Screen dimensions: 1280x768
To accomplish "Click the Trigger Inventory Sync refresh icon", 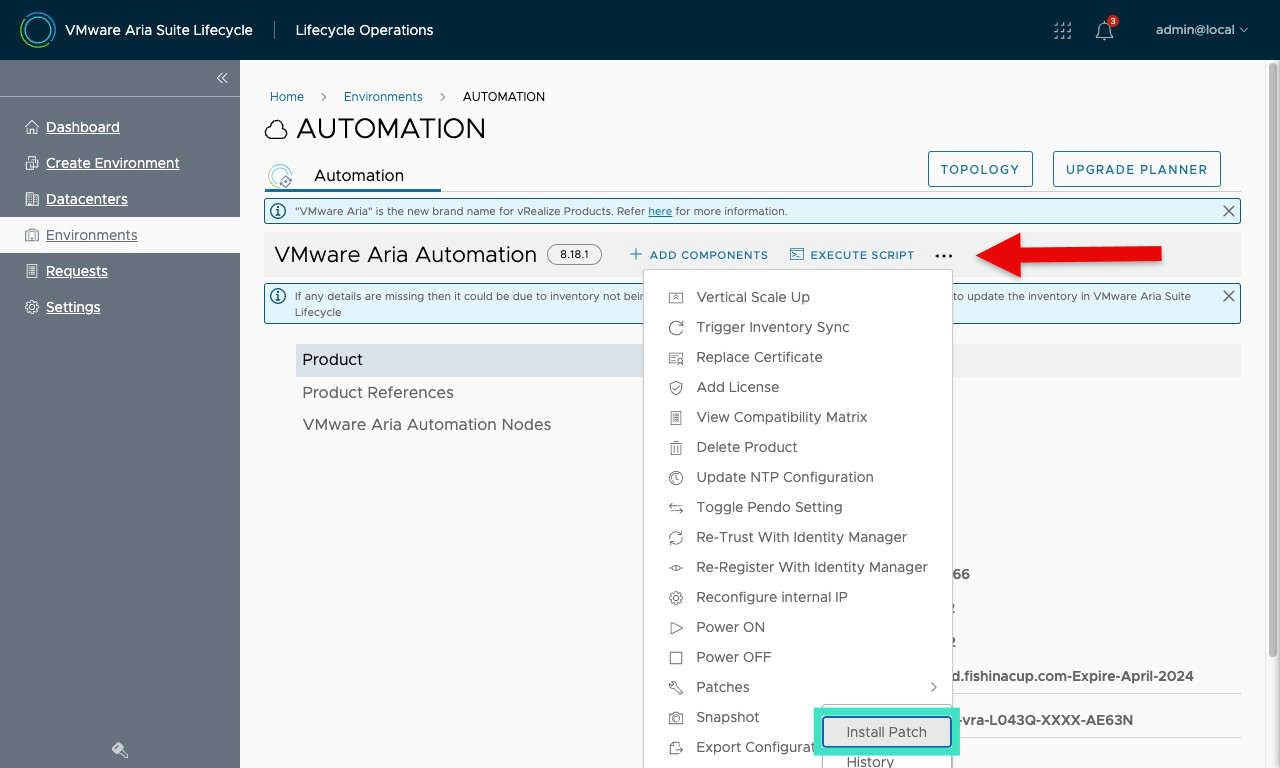I will pyautogui.click(x=676, y=327).
